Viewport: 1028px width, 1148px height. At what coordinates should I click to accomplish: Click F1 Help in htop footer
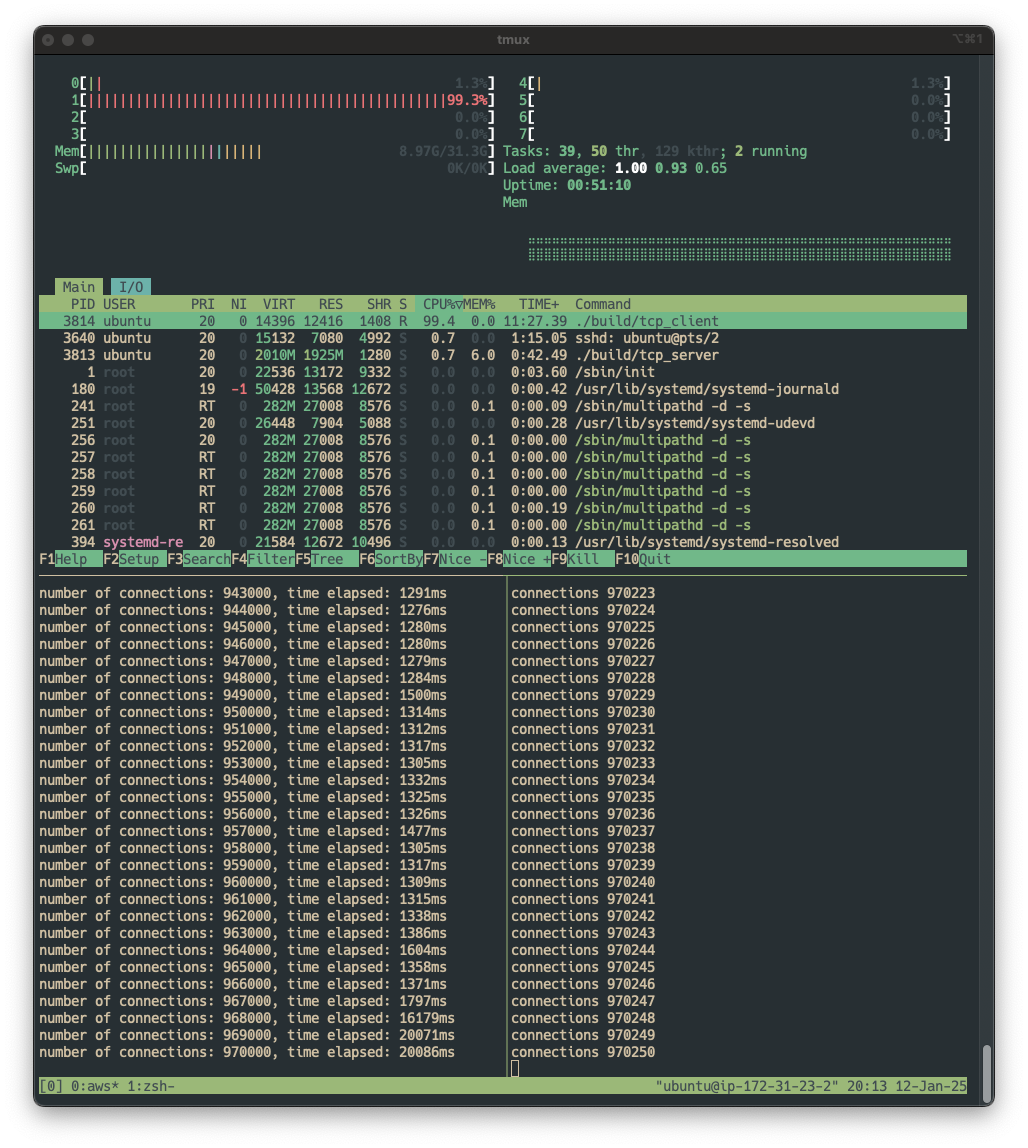click(70, 559)
